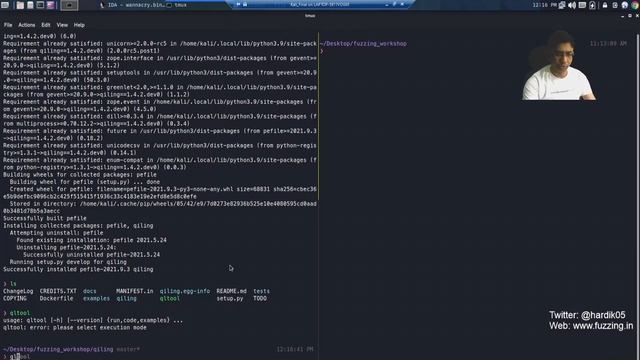Click the '~/Desktop/fuzzing_workshop' path in right pane
The width and height of the screenshot is (640, 360).
pos(364,43)
